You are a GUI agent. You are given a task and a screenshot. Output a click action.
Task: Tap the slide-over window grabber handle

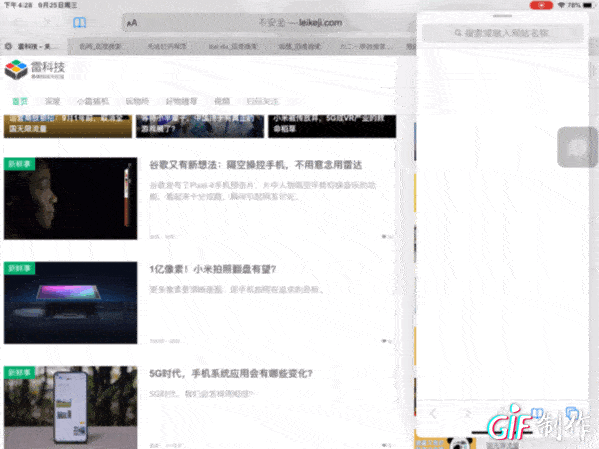coord(502,16)
